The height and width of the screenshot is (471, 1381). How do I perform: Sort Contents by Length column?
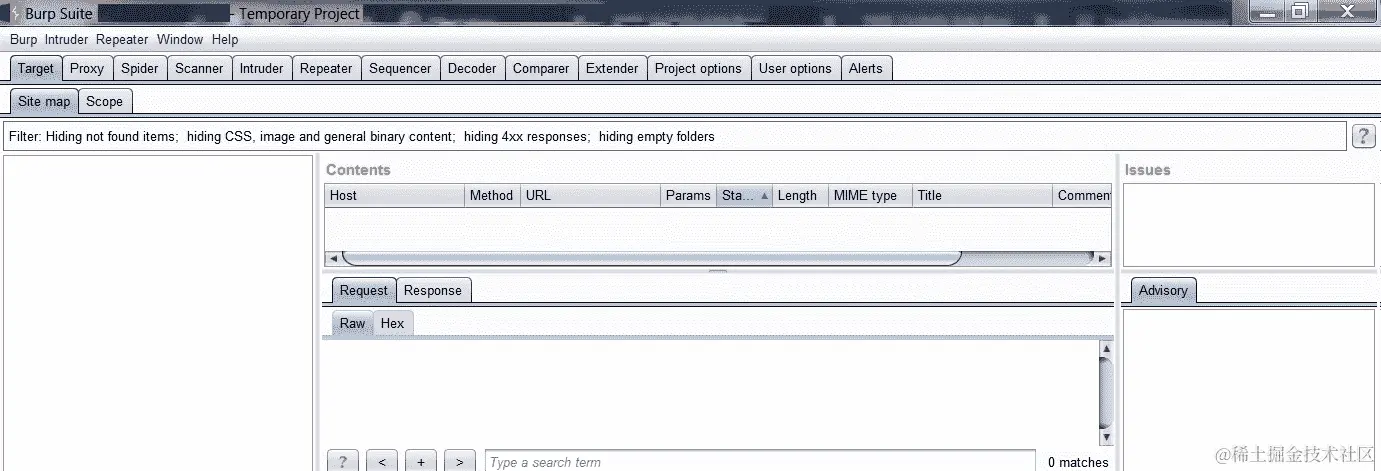point(801,196)
